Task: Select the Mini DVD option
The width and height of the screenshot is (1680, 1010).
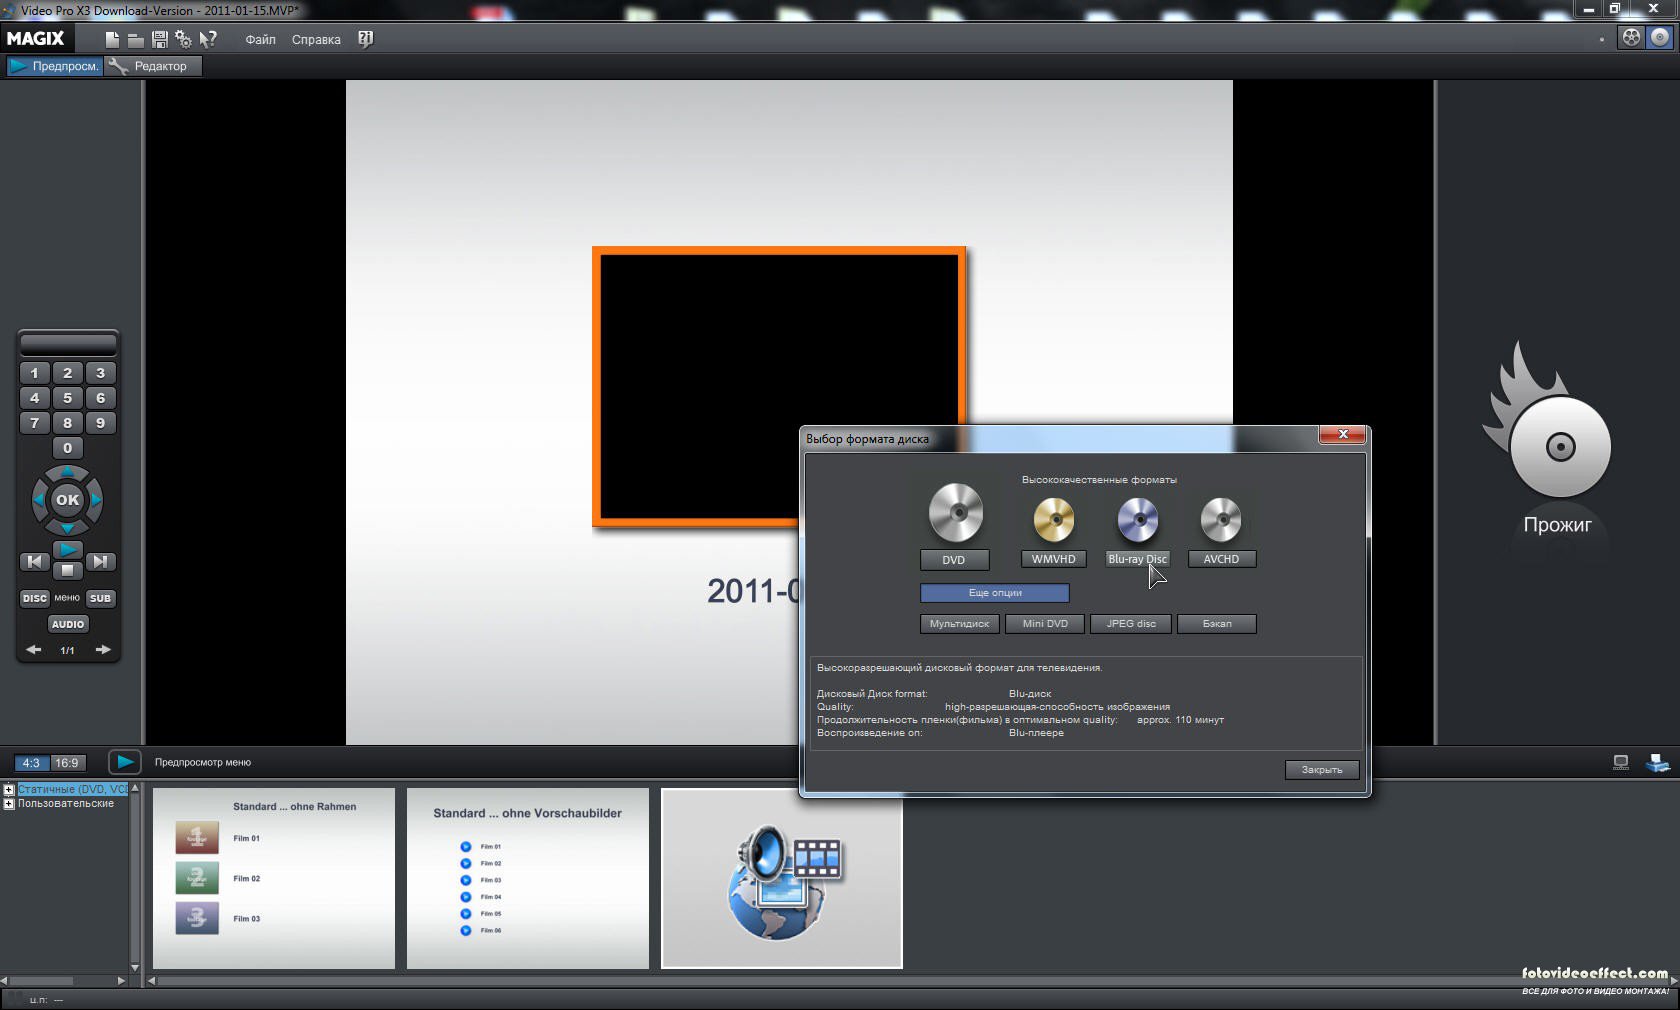Action: 1045,624
